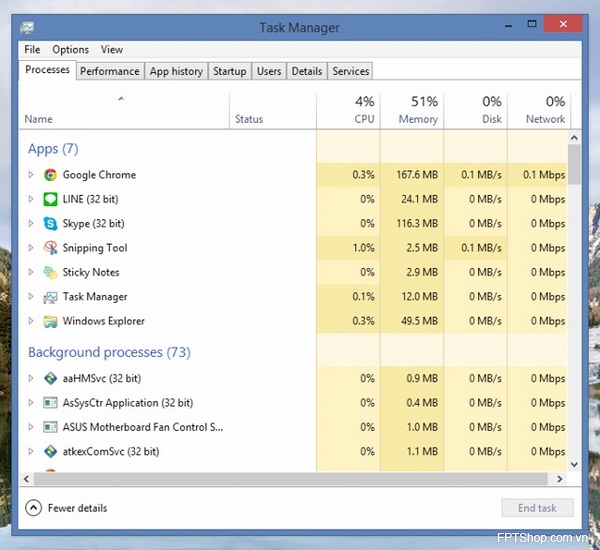This screenshot has width=600, height=550.
Task: Click the 24.1 MB memory value
Action: coord(419,199)
